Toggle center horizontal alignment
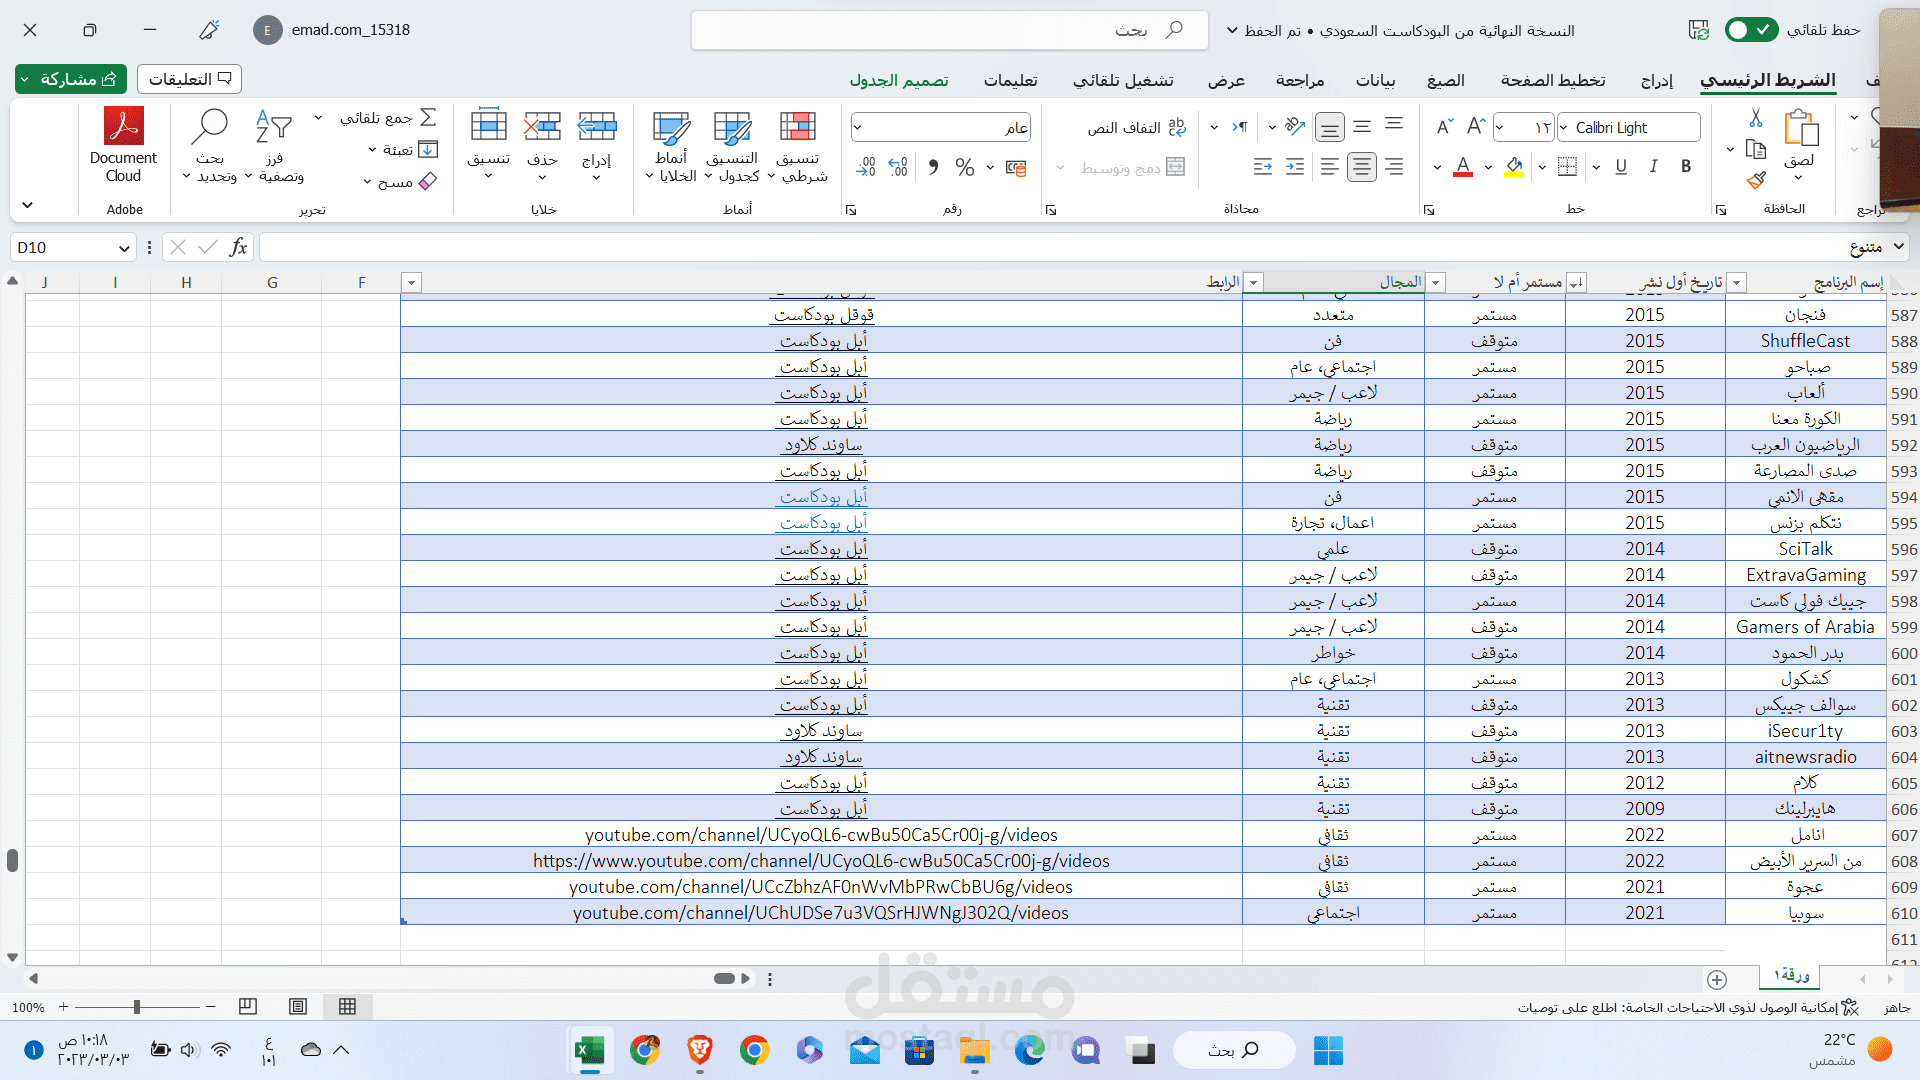 (x=1361, y=167)
